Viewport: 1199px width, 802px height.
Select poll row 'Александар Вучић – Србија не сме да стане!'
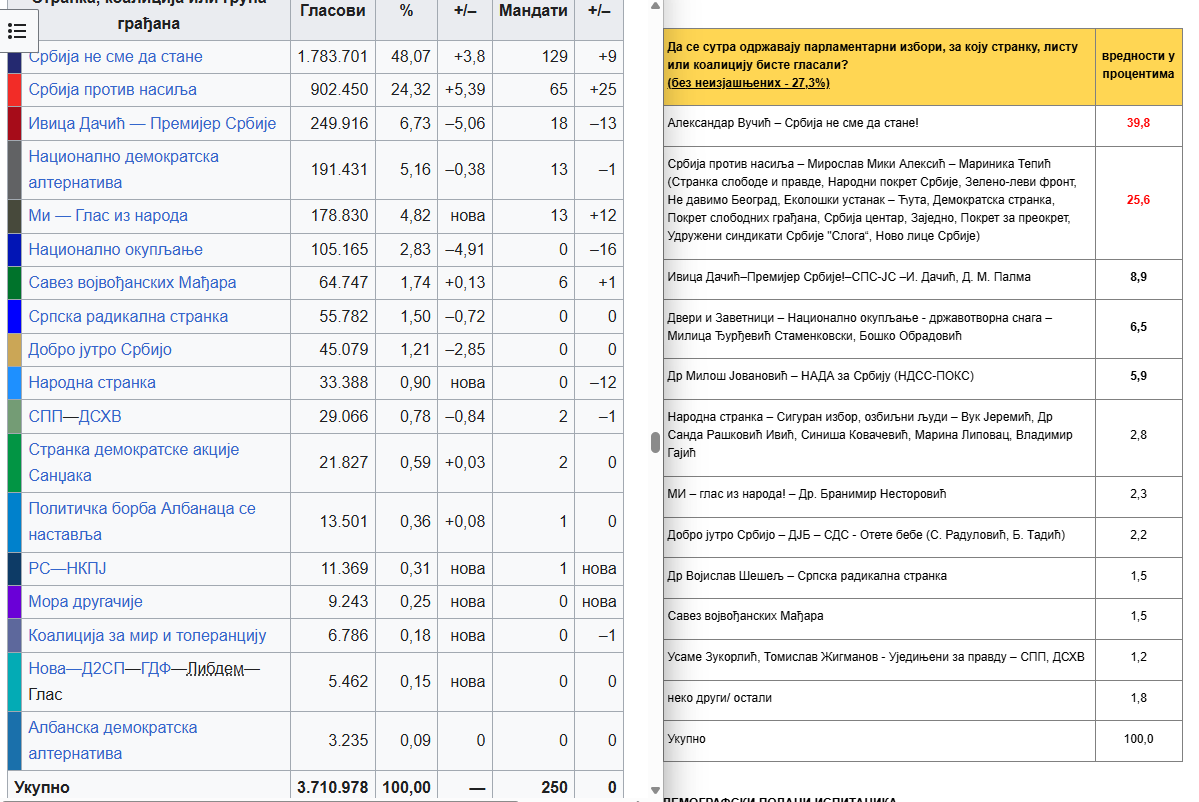tap(879, 123)
